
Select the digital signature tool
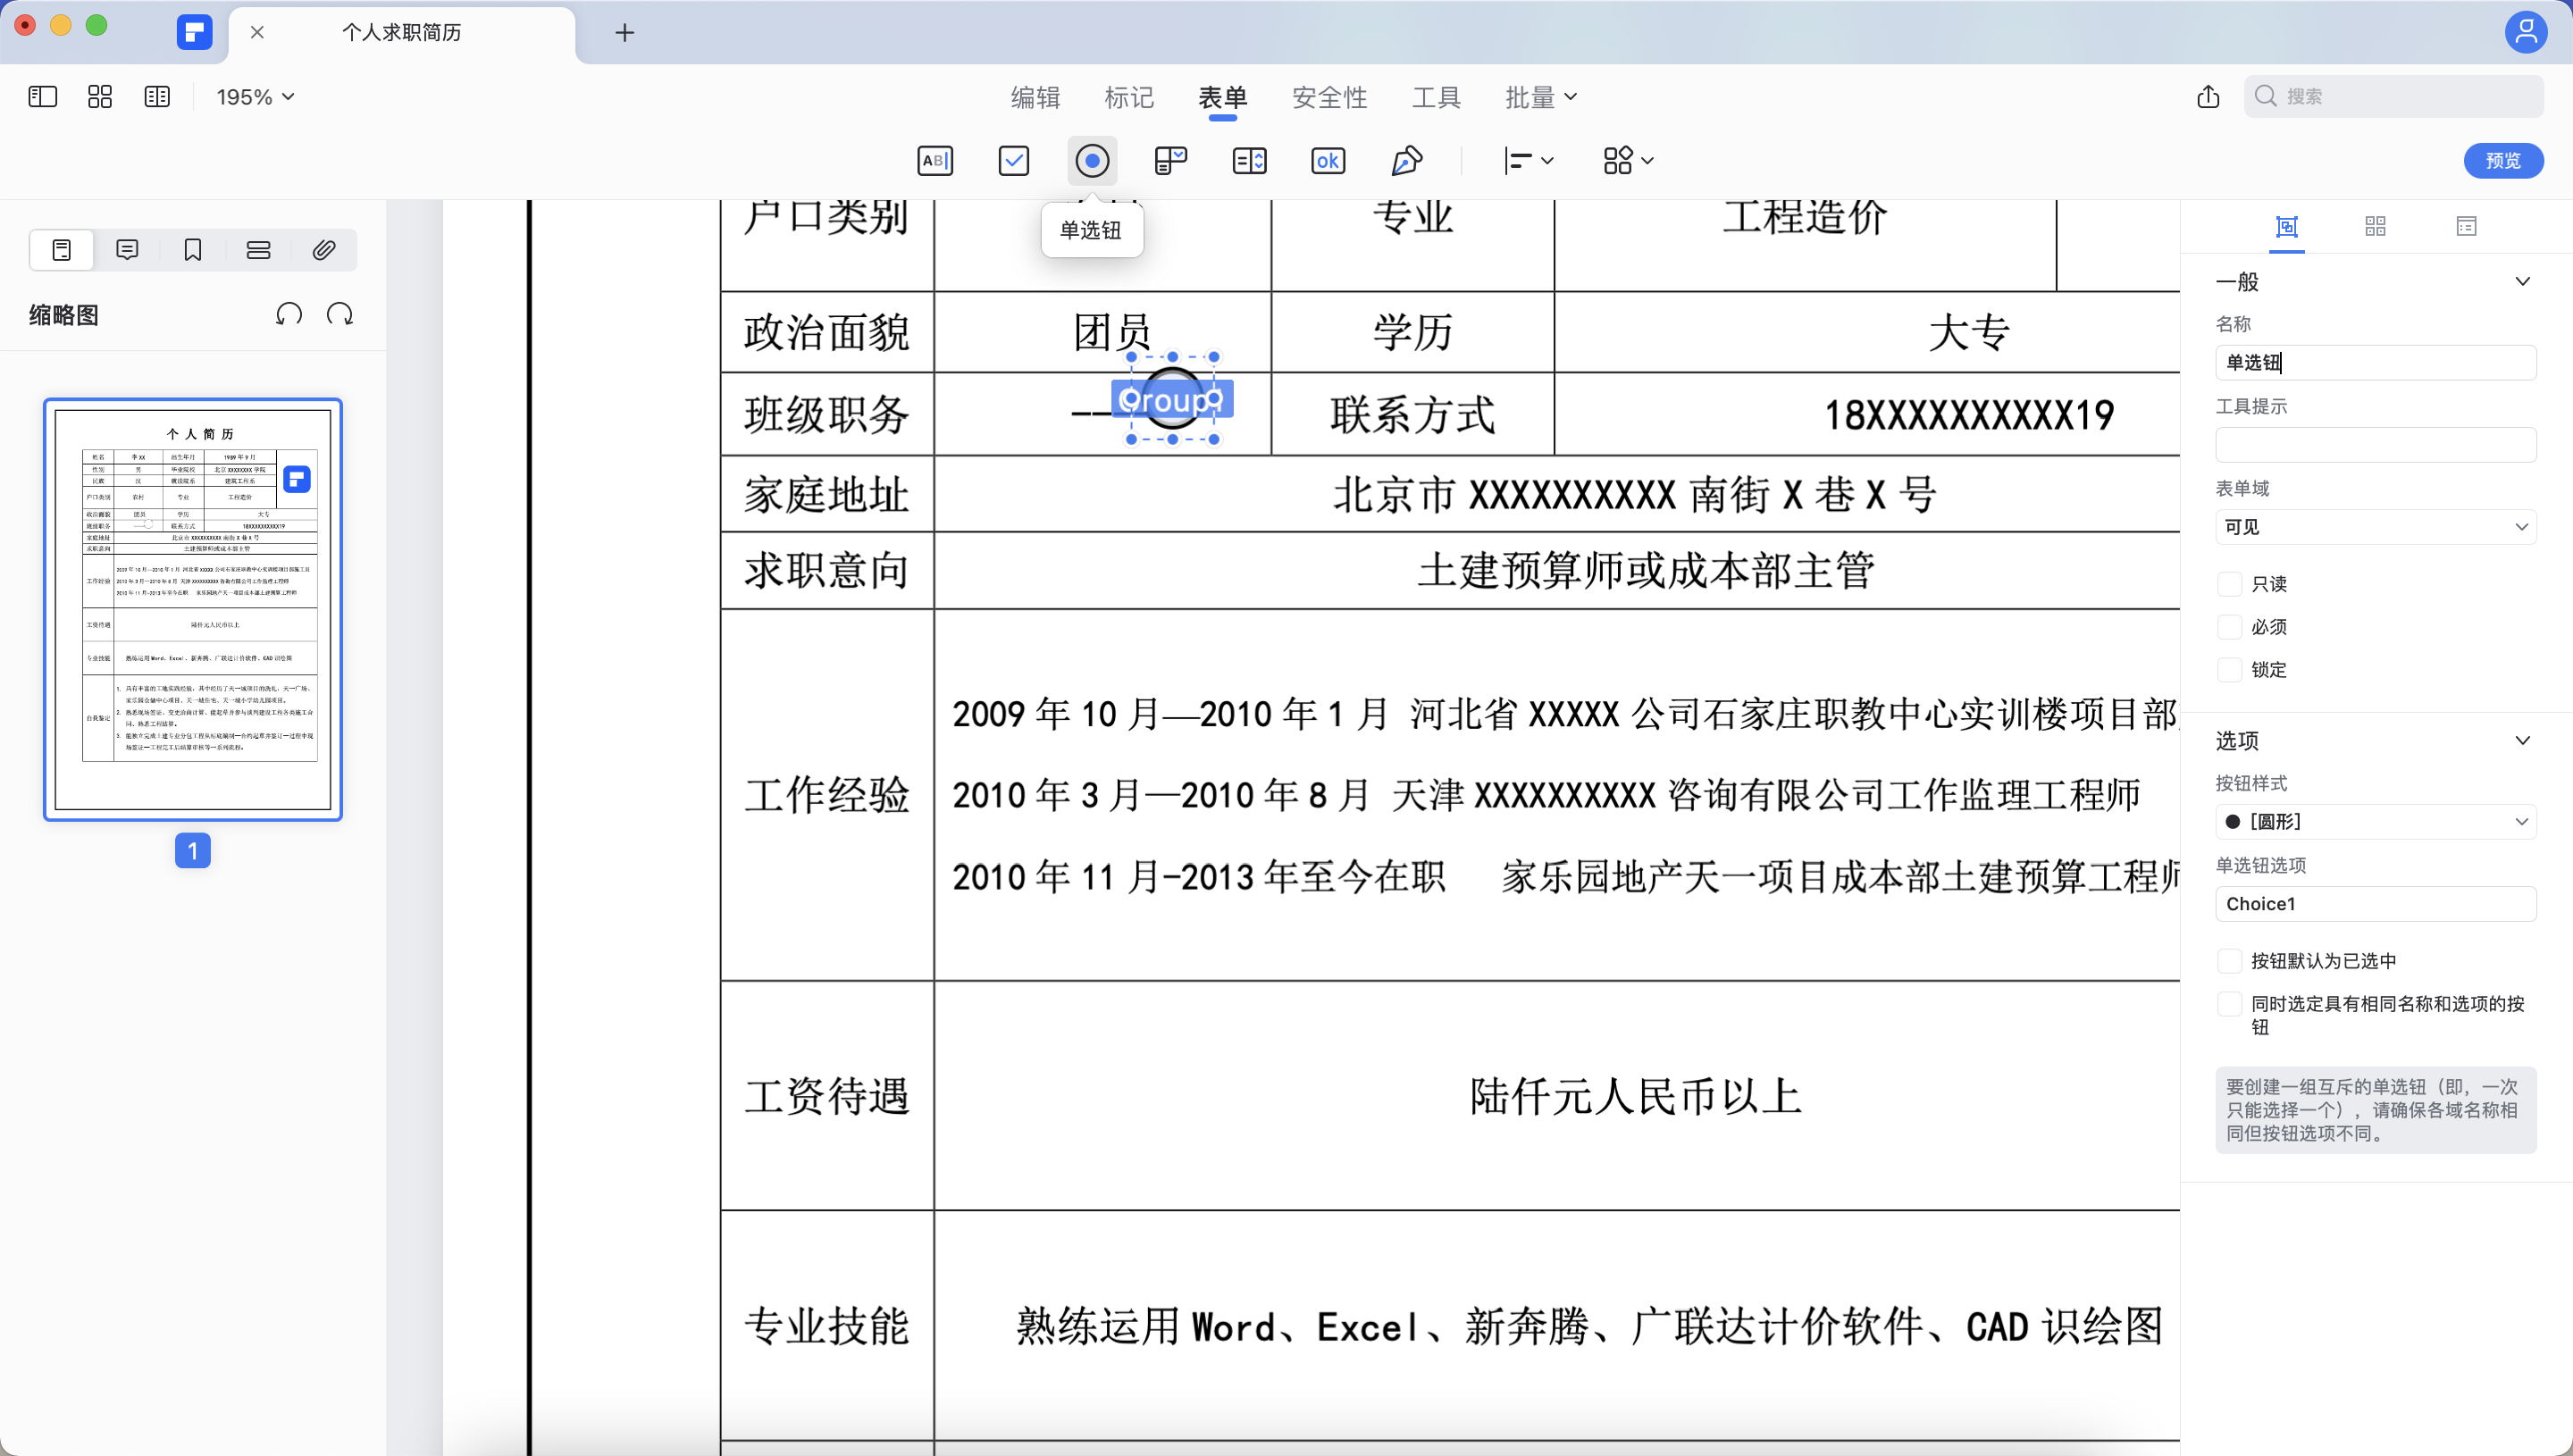(1406, 160)
